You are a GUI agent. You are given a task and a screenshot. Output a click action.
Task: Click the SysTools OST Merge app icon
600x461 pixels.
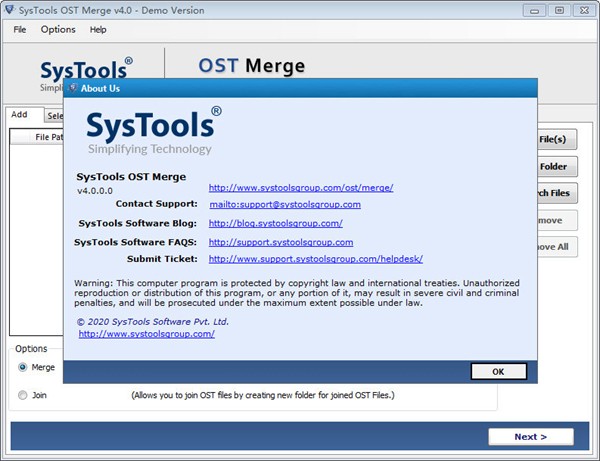pyautogui.click(x=10, y=10)
